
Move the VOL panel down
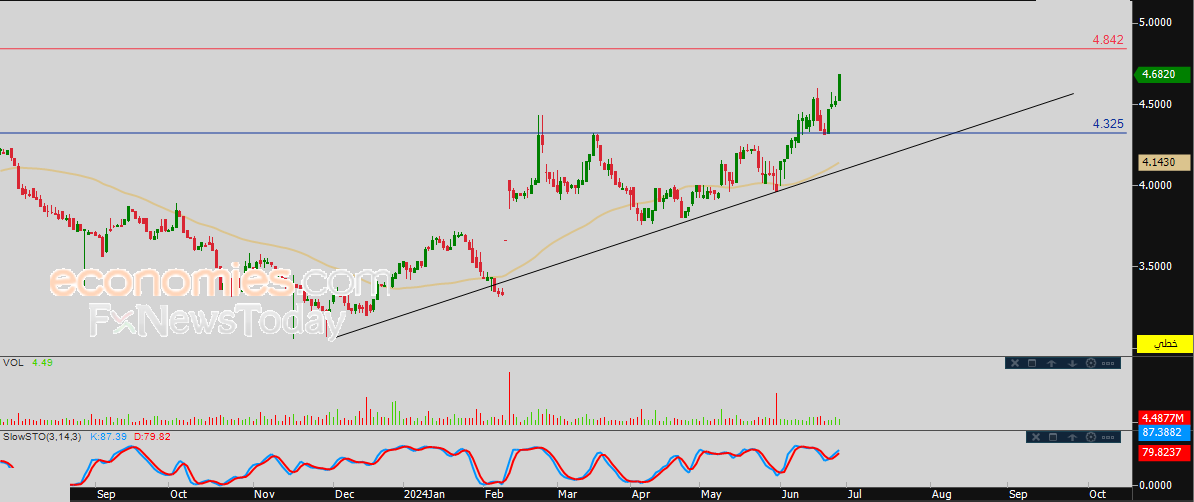(1071, 363)
